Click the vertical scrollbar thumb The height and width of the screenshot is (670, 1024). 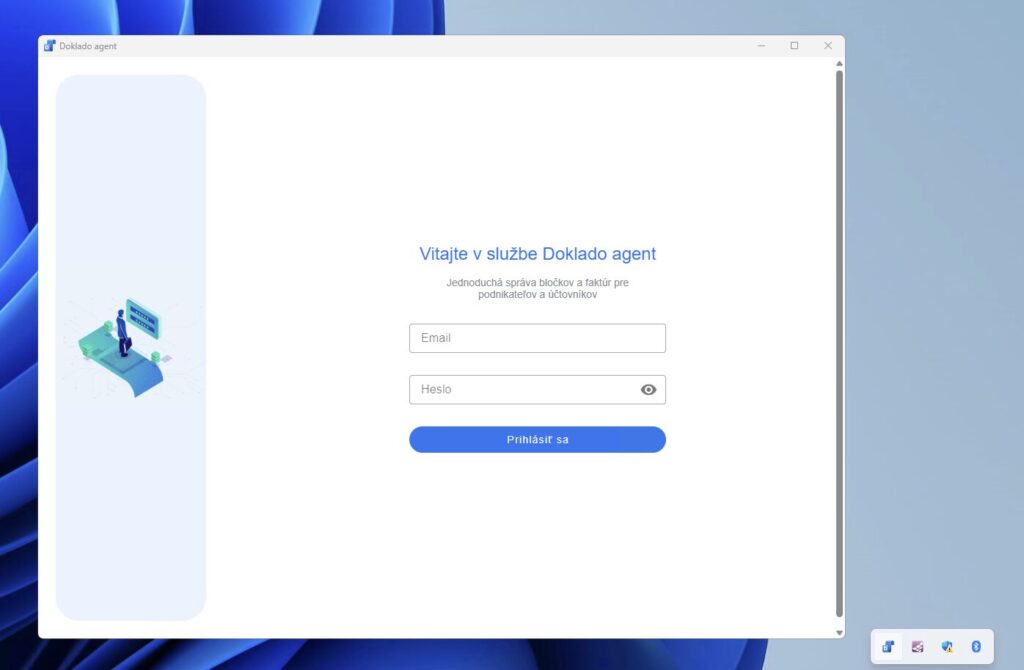(x=839, y=343)
